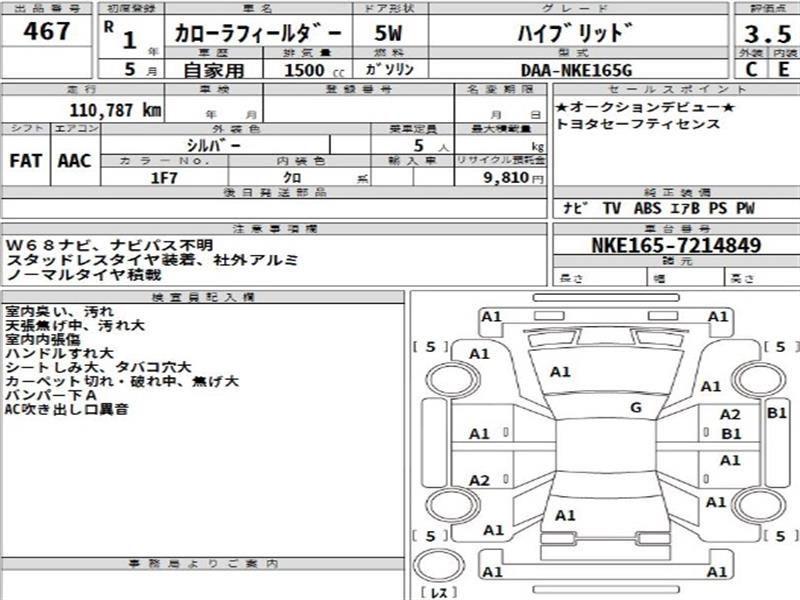
Task: Click the レス label under spare tire
Action: pyautogui.click(x=439, y=593)
